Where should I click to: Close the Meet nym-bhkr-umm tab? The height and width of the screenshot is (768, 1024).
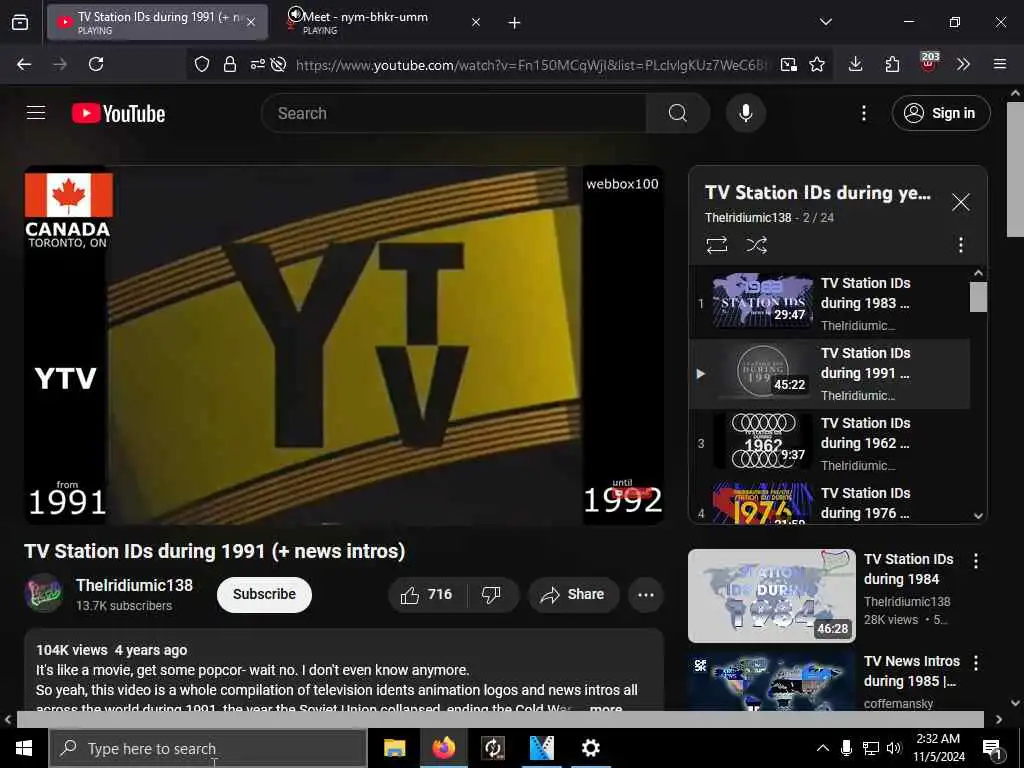point(476,22)
